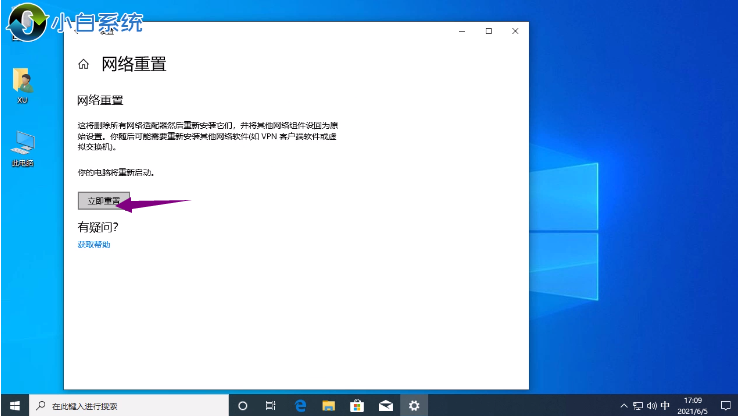Viewport: 738px width, 416px height.
Task: Open the Mail app on taskbar
Action: click(x=386, y=406)
